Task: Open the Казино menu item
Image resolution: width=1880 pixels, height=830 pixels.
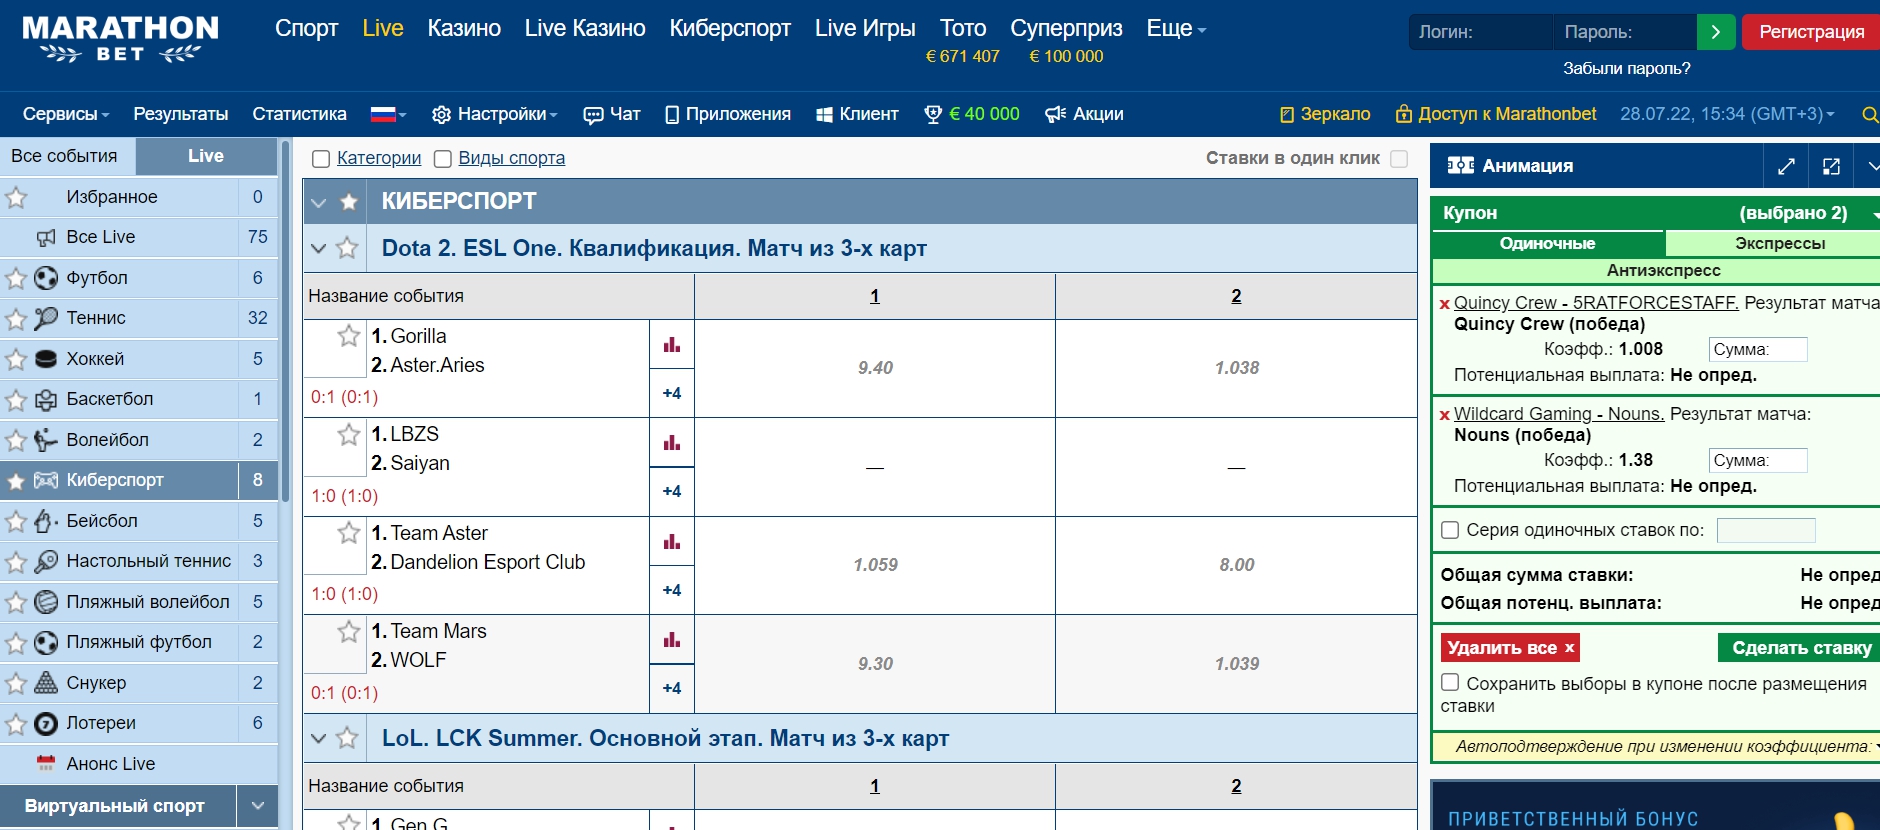Action: click(464, 29)
